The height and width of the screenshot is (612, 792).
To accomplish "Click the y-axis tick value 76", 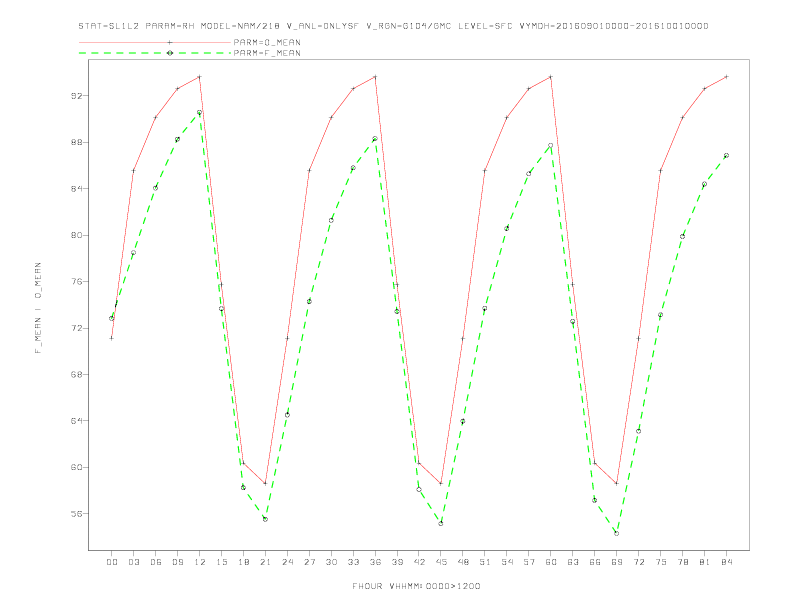I will [x=76, y=282].
